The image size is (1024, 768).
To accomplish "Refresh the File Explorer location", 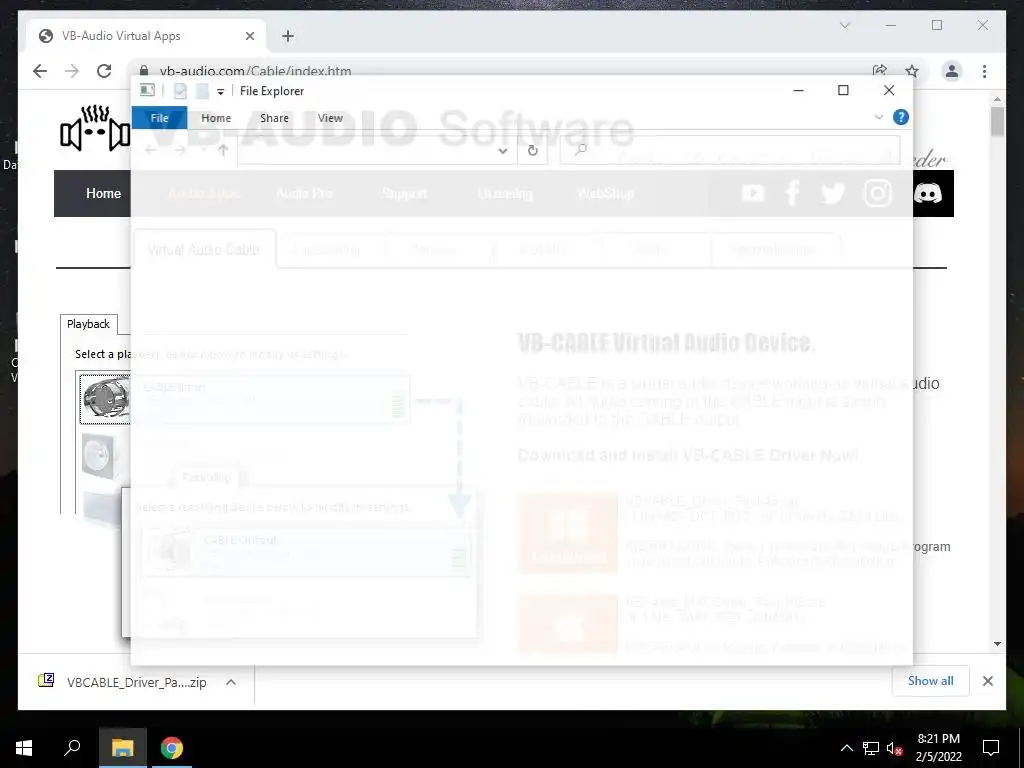I will (532, 151).
